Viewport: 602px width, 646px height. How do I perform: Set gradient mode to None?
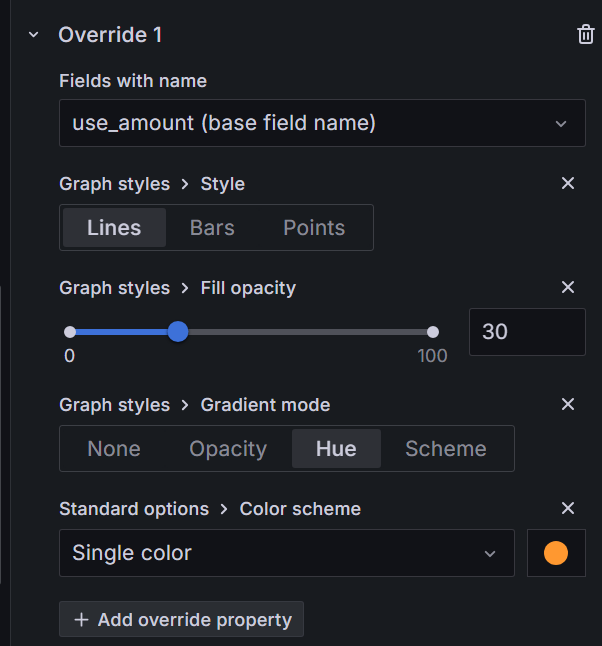click(x=114, y=449)
